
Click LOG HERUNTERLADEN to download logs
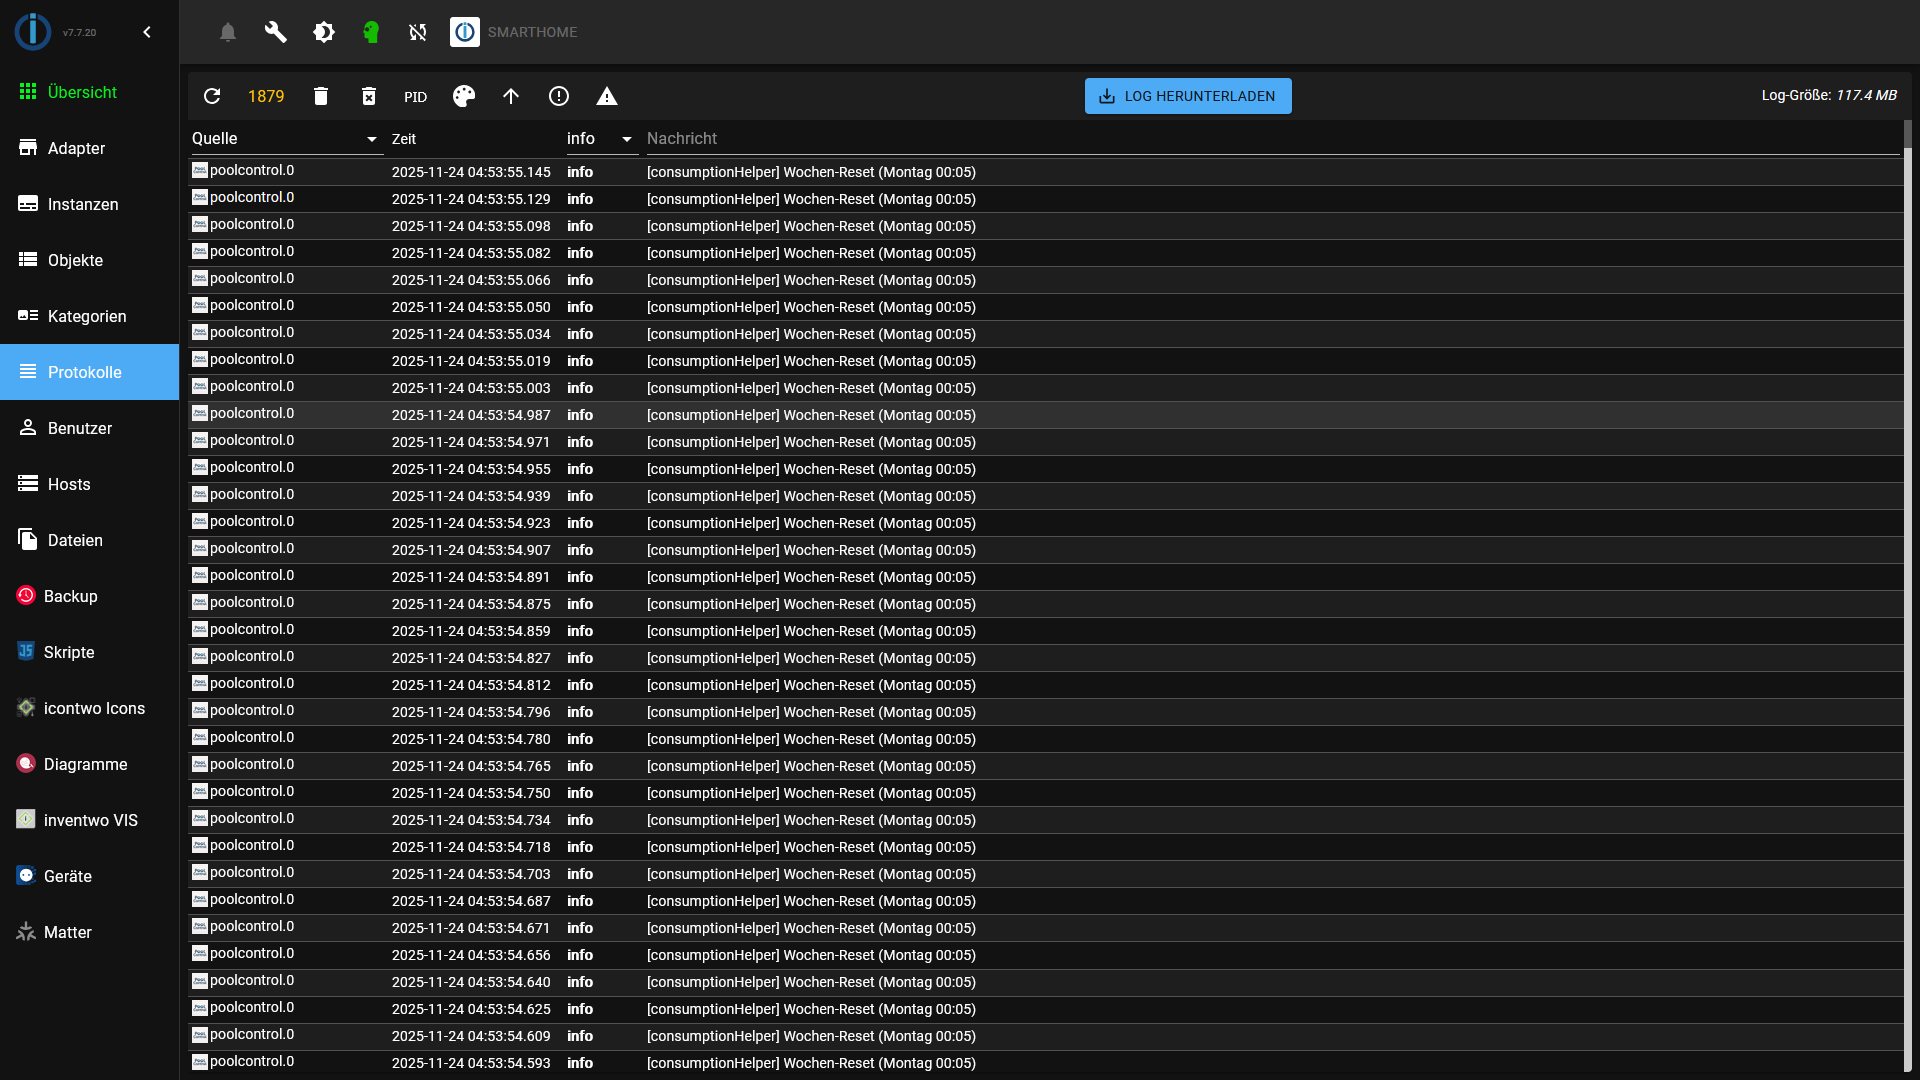click(x=1187, y=96)
